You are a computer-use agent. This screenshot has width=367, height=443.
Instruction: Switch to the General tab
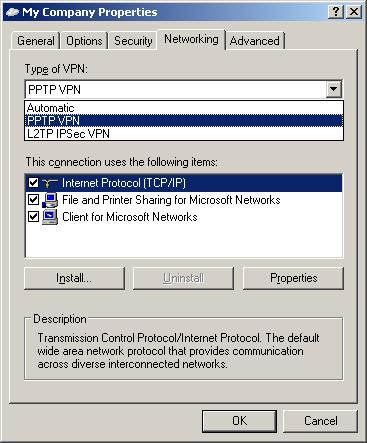[36, 41]
